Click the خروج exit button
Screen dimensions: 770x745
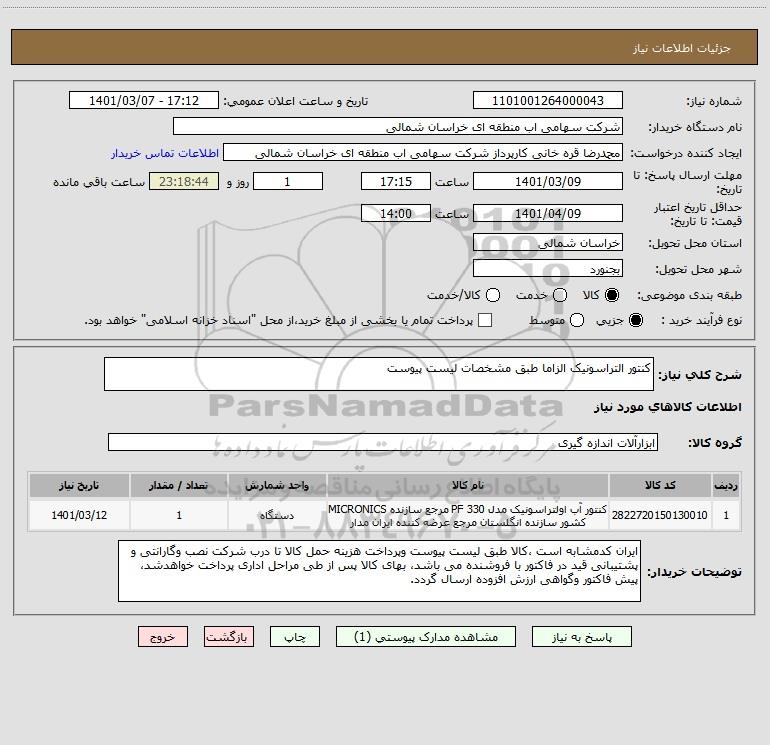[163, 637]
